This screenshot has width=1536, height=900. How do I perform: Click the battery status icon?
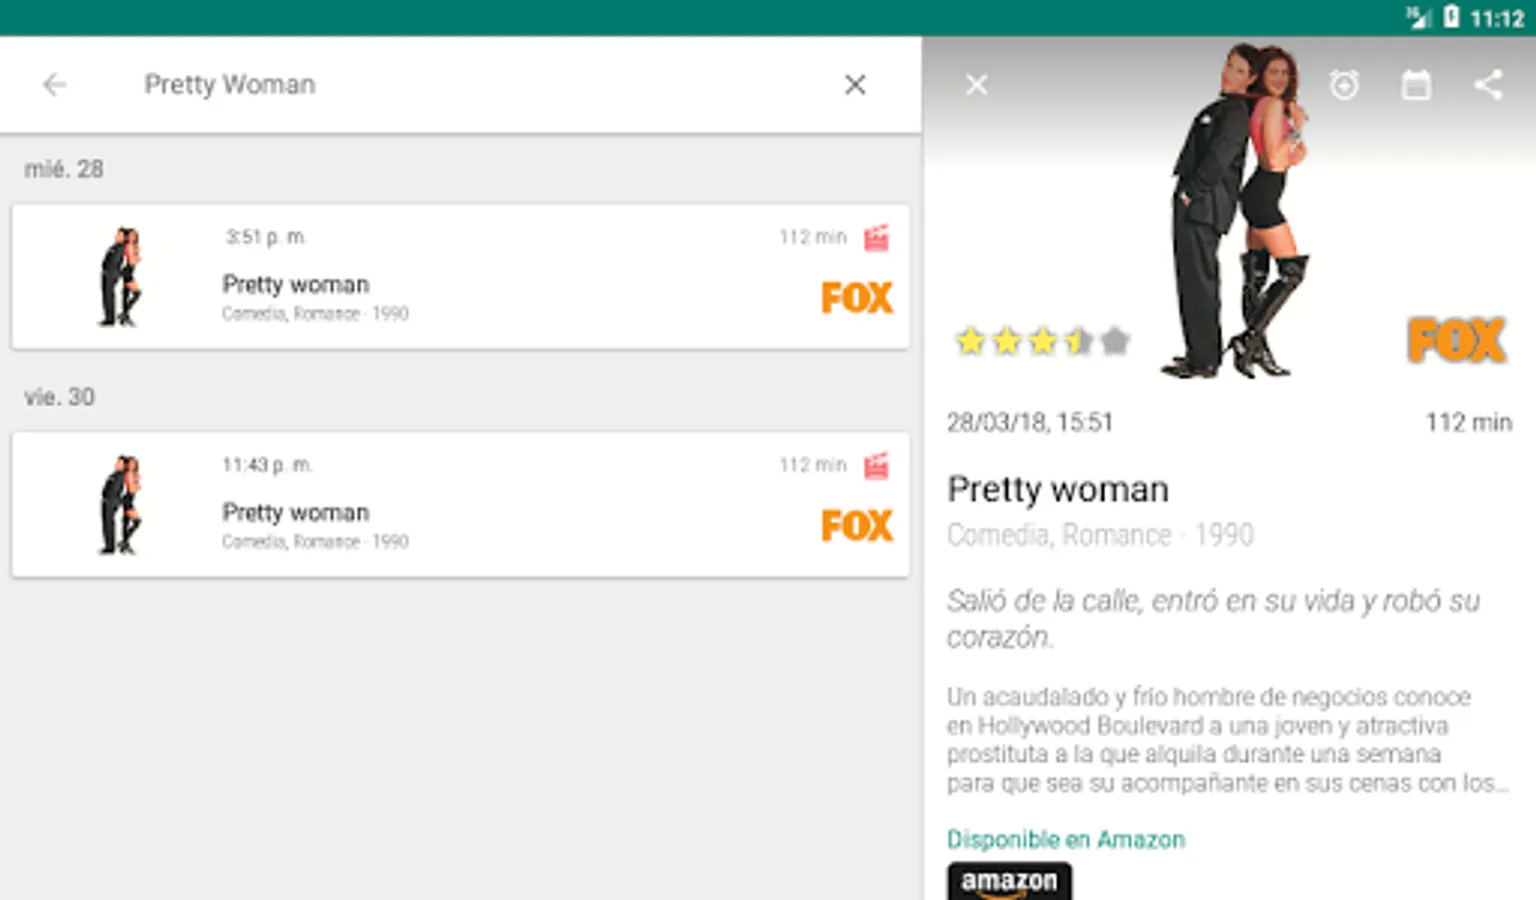point(1451,17)
